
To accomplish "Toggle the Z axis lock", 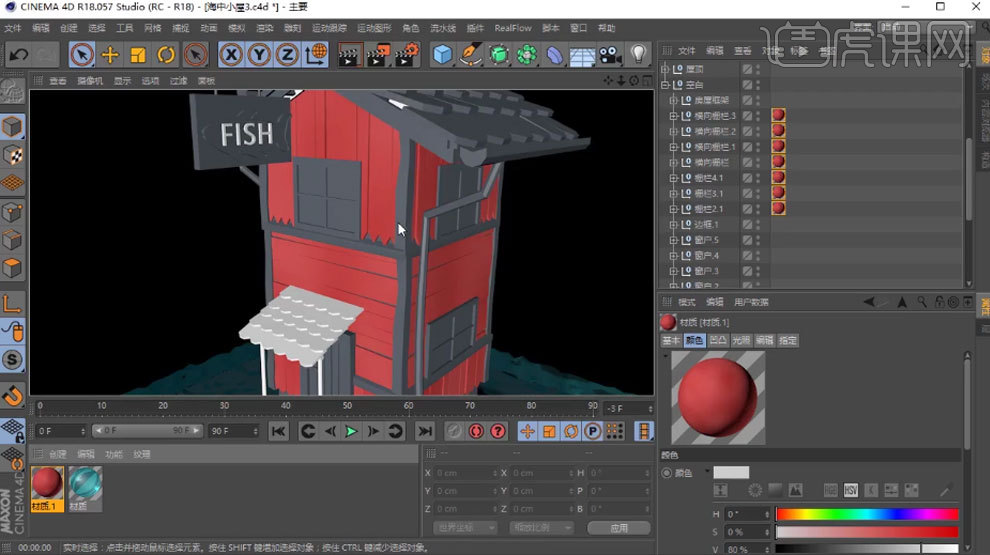I will pos(287,55).
